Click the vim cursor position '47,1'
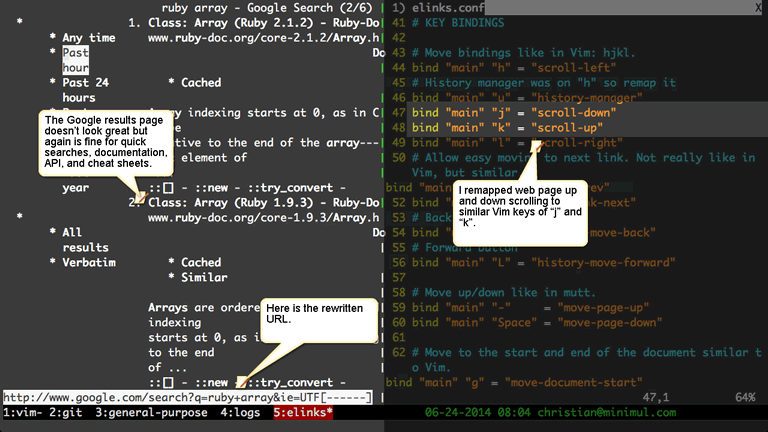768x432 pixels. [656, 397]
